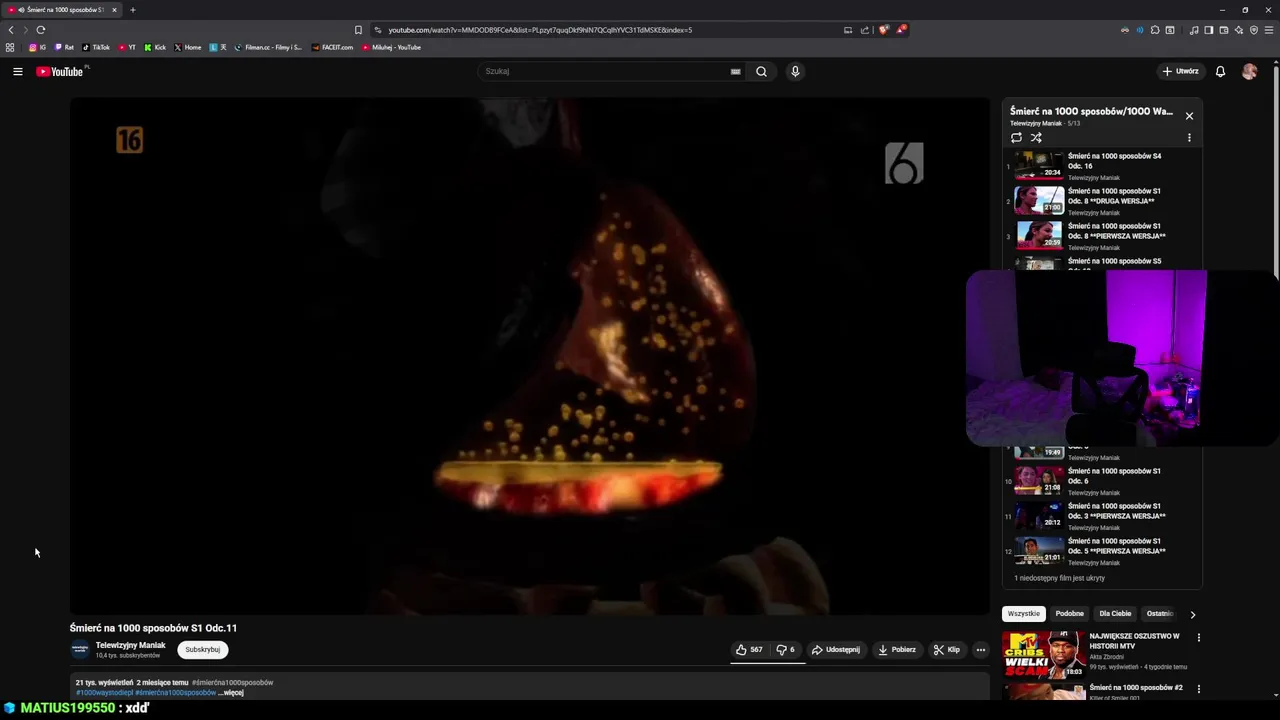Image resolution: width=1280 pixels, height=720 pixels.
Task: Click the video player area
Action: tap(529, 356)
